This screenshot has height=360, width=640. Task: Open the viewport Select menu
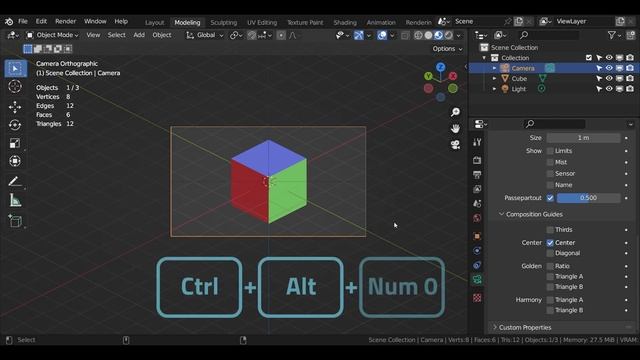click(x=117, y=36)
